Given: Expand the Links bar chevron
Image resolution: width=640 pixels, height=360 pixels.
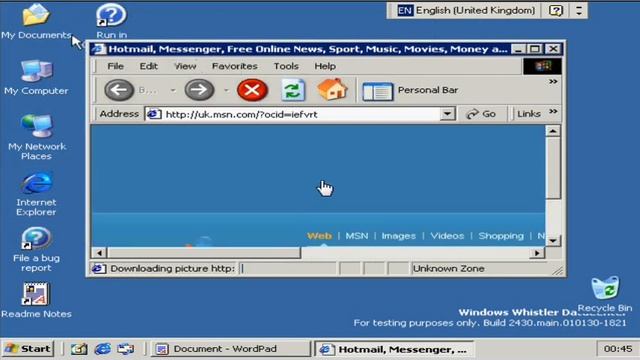Looking at the screenshot, I should coord(553,111).
